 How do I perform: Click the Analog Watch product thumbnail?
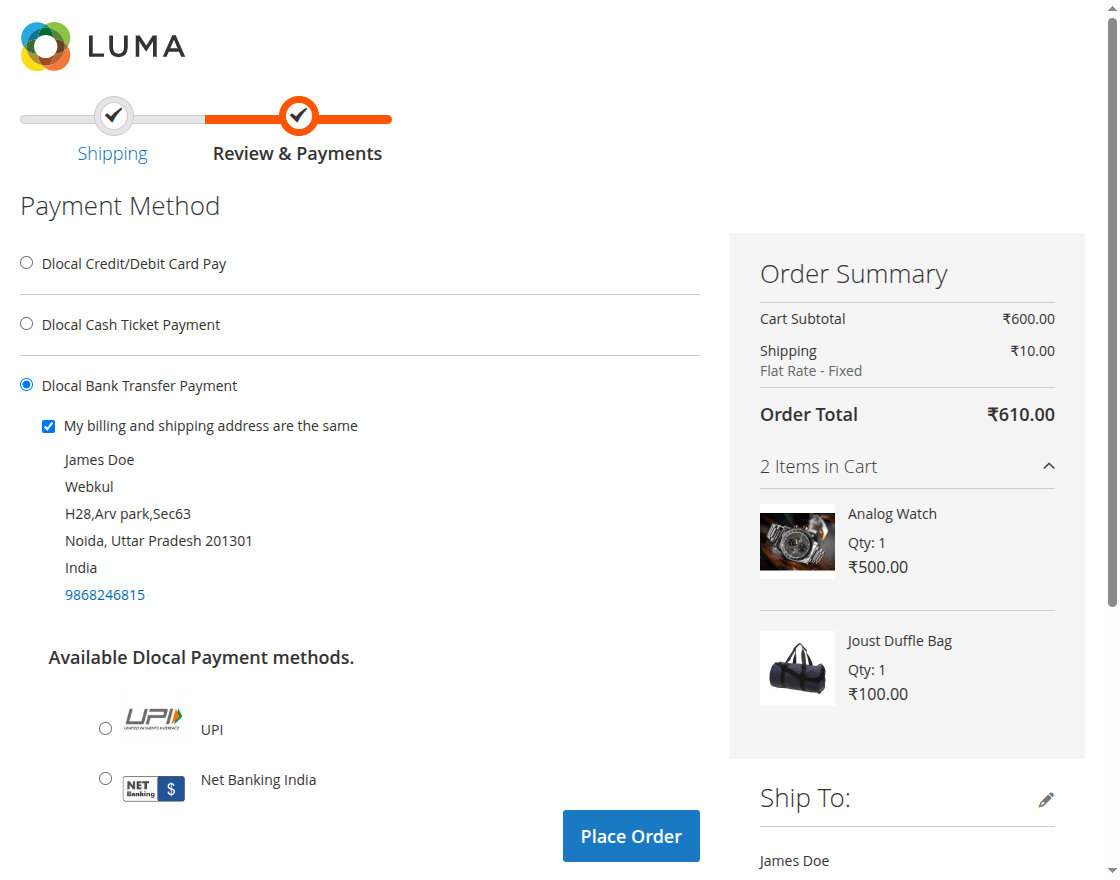(797, 545)
